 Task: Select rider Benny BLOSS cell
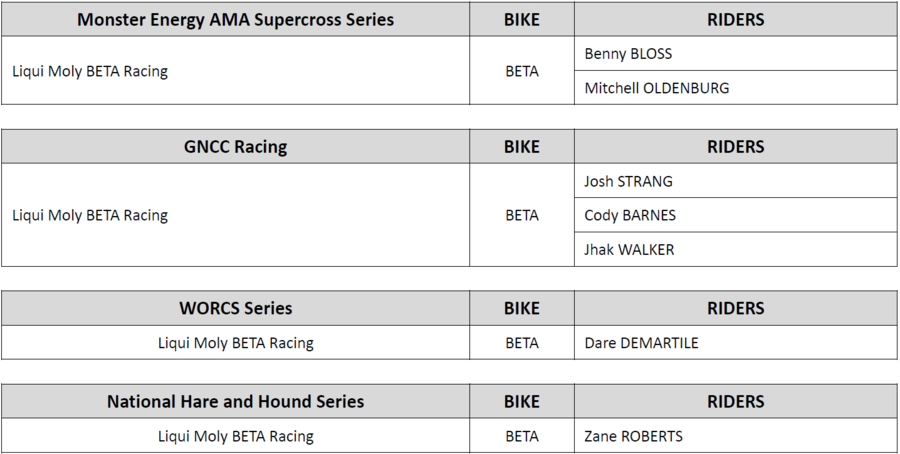[628, 54]
